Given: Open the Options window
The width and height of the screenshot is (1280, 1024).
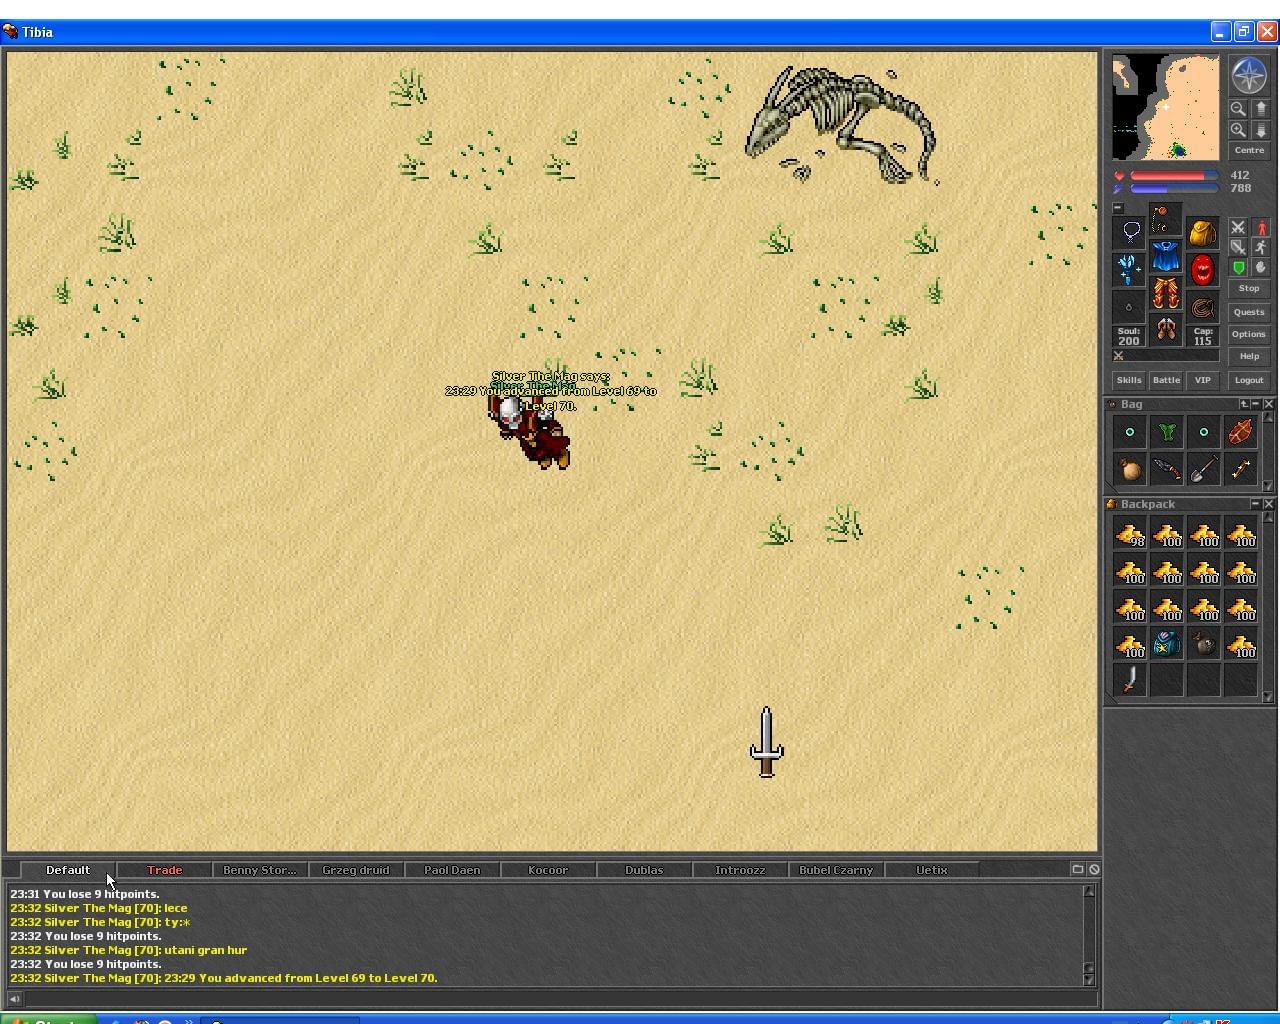Looking at the screenshot, I should 1249,334.
